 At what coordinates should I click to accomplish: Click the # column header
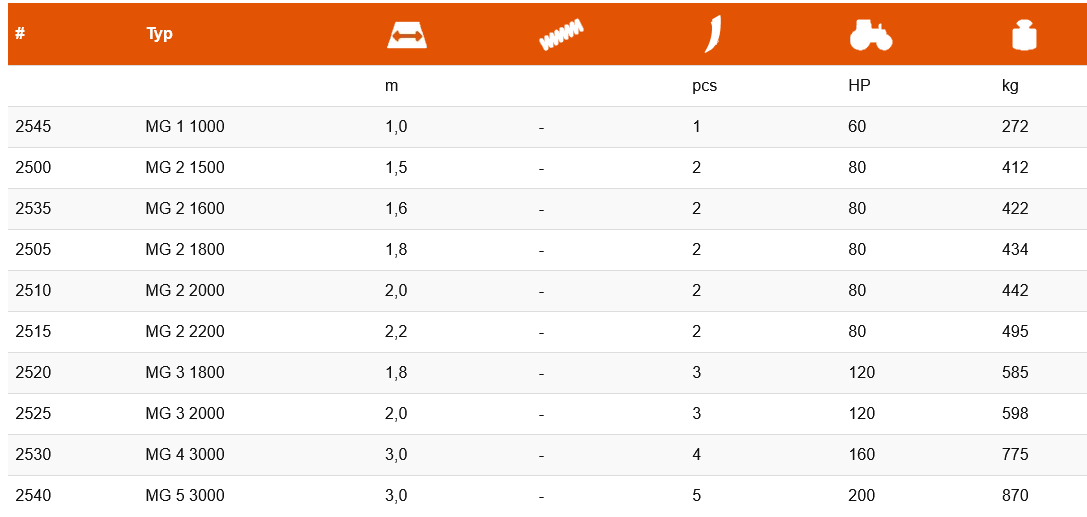pos(20,34)
